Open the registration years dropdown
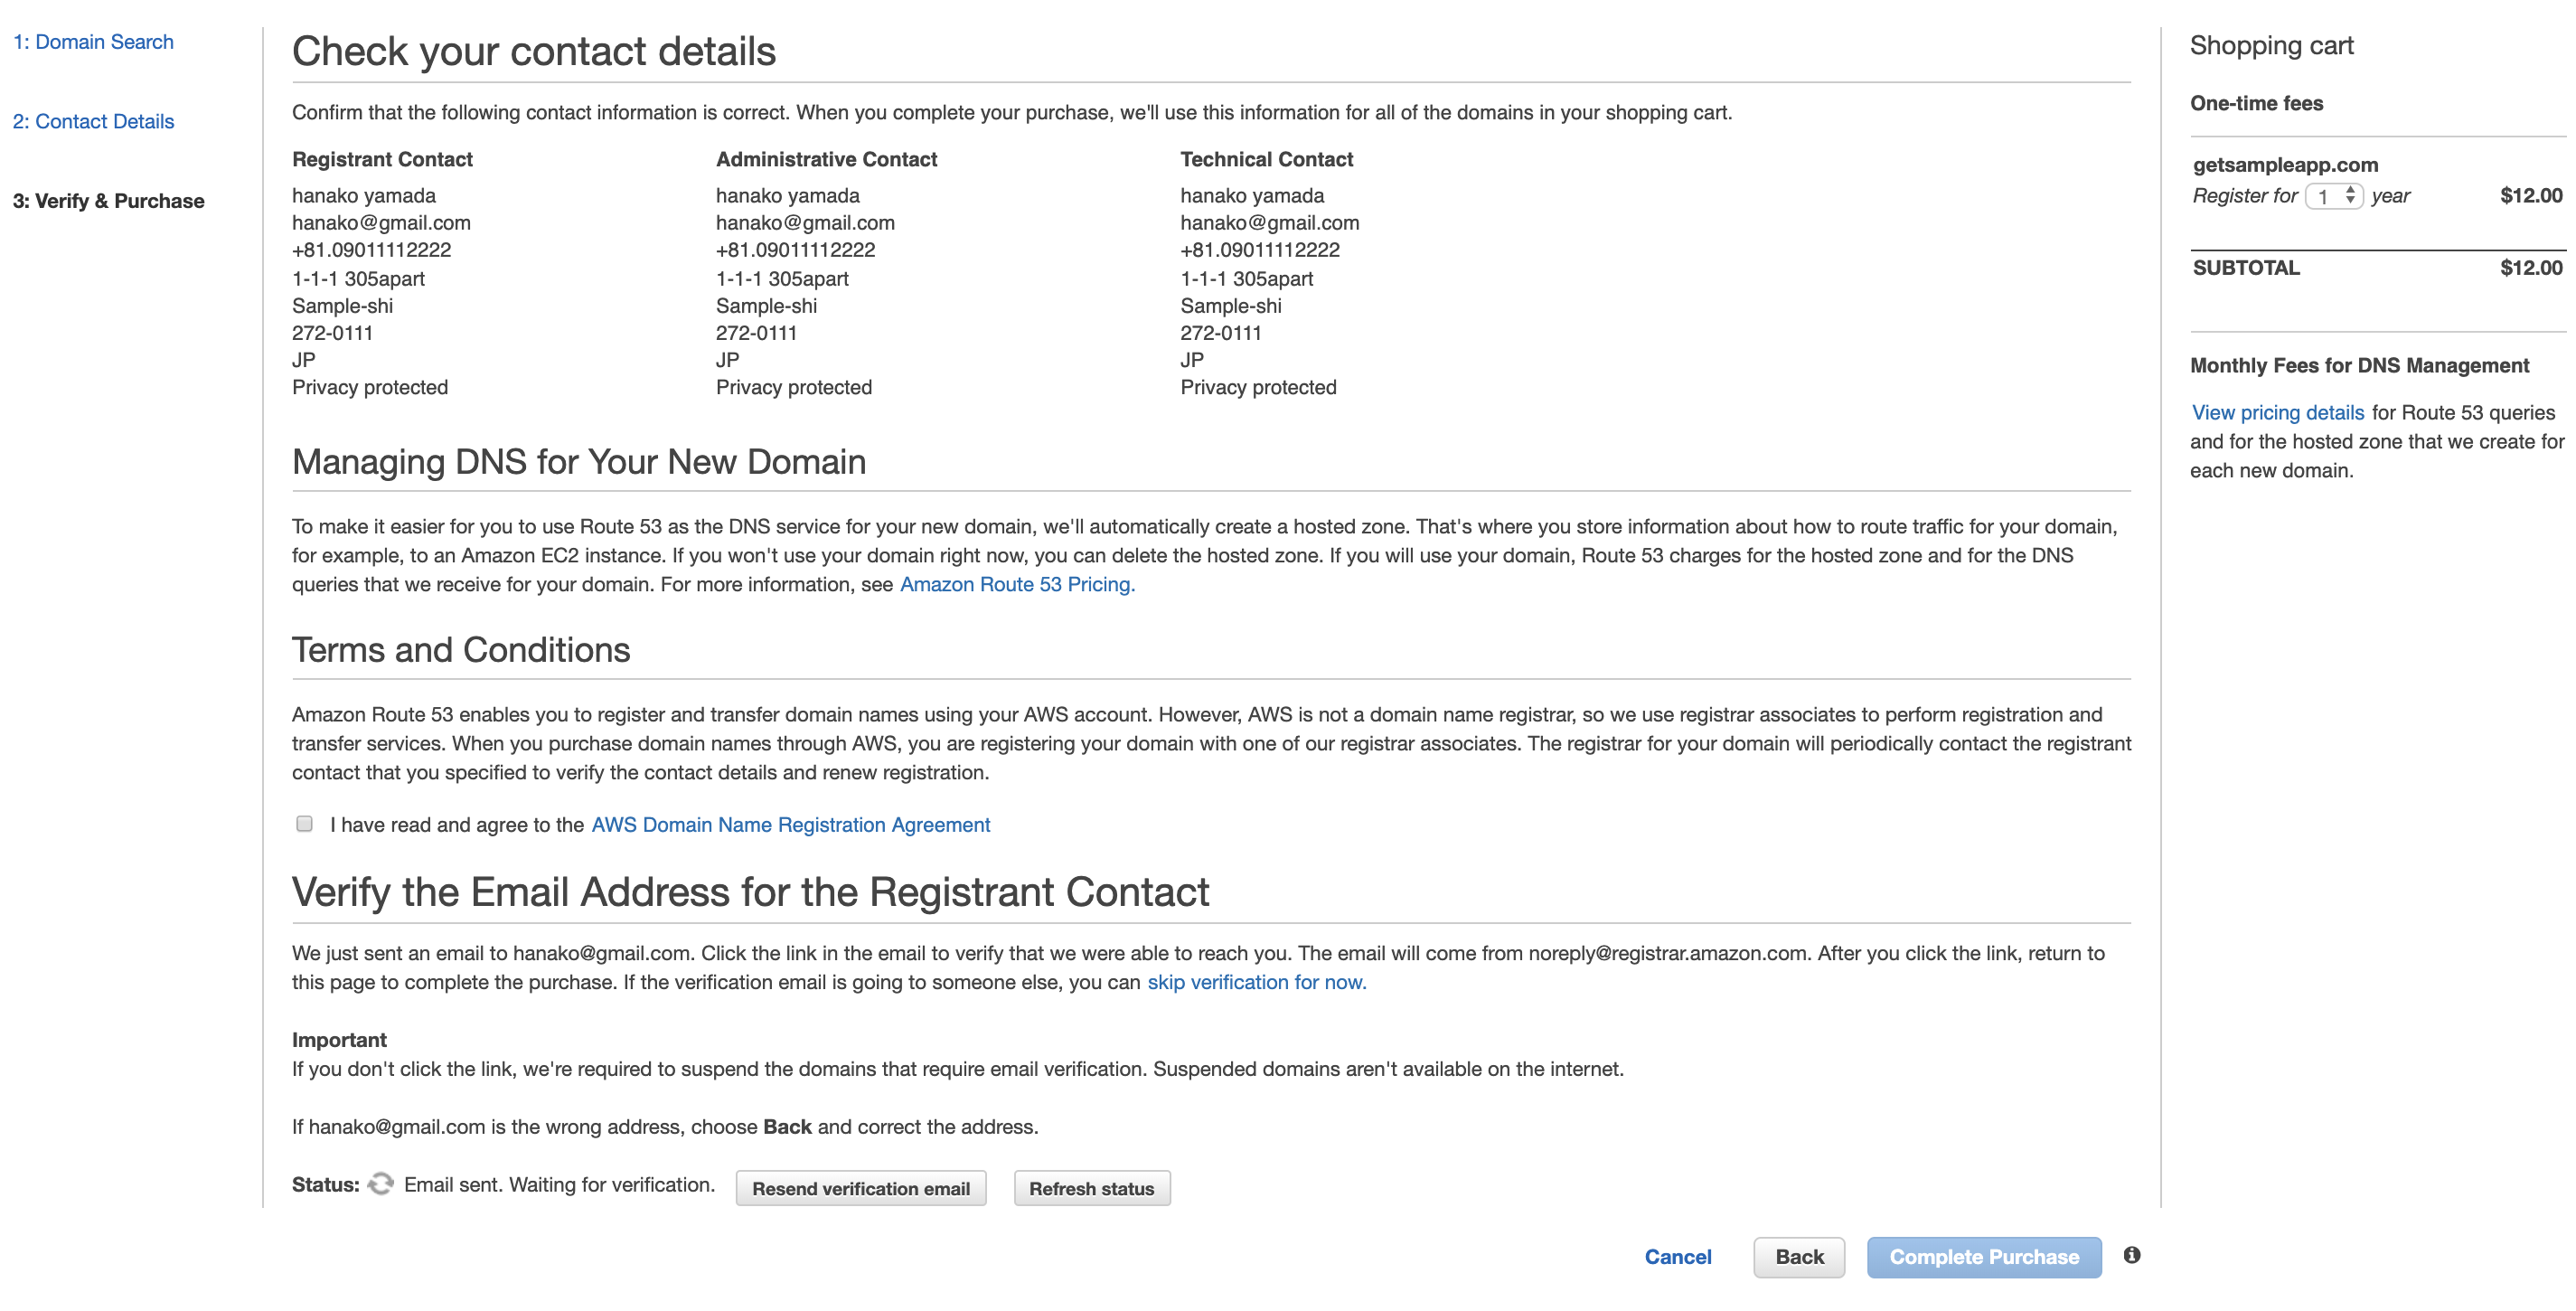 pos(2333,196)
